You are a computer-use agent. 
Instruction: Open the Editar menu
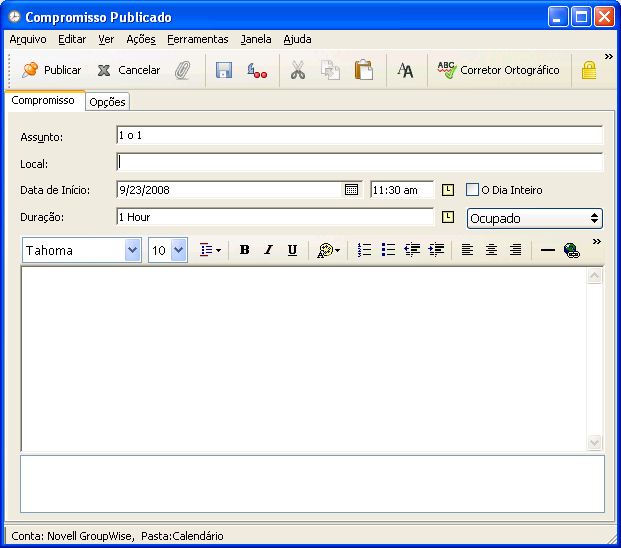72,39
